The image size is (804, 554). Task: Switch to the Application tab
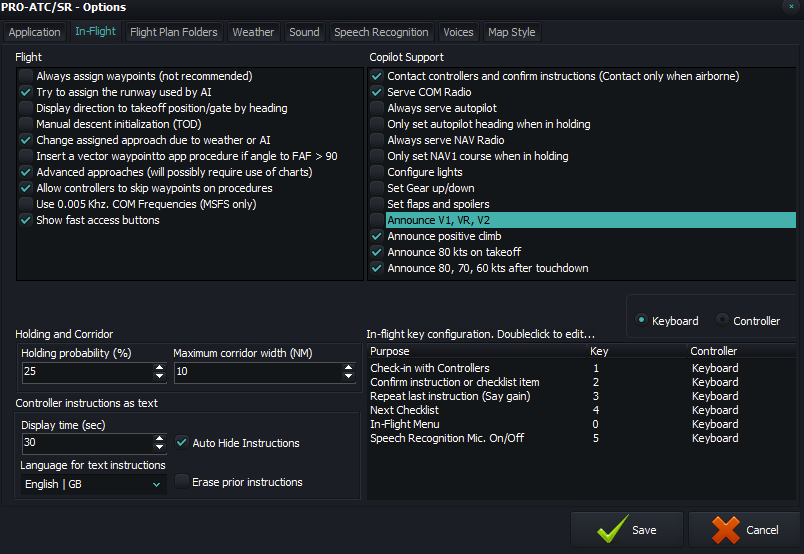(x=34, y=32)
